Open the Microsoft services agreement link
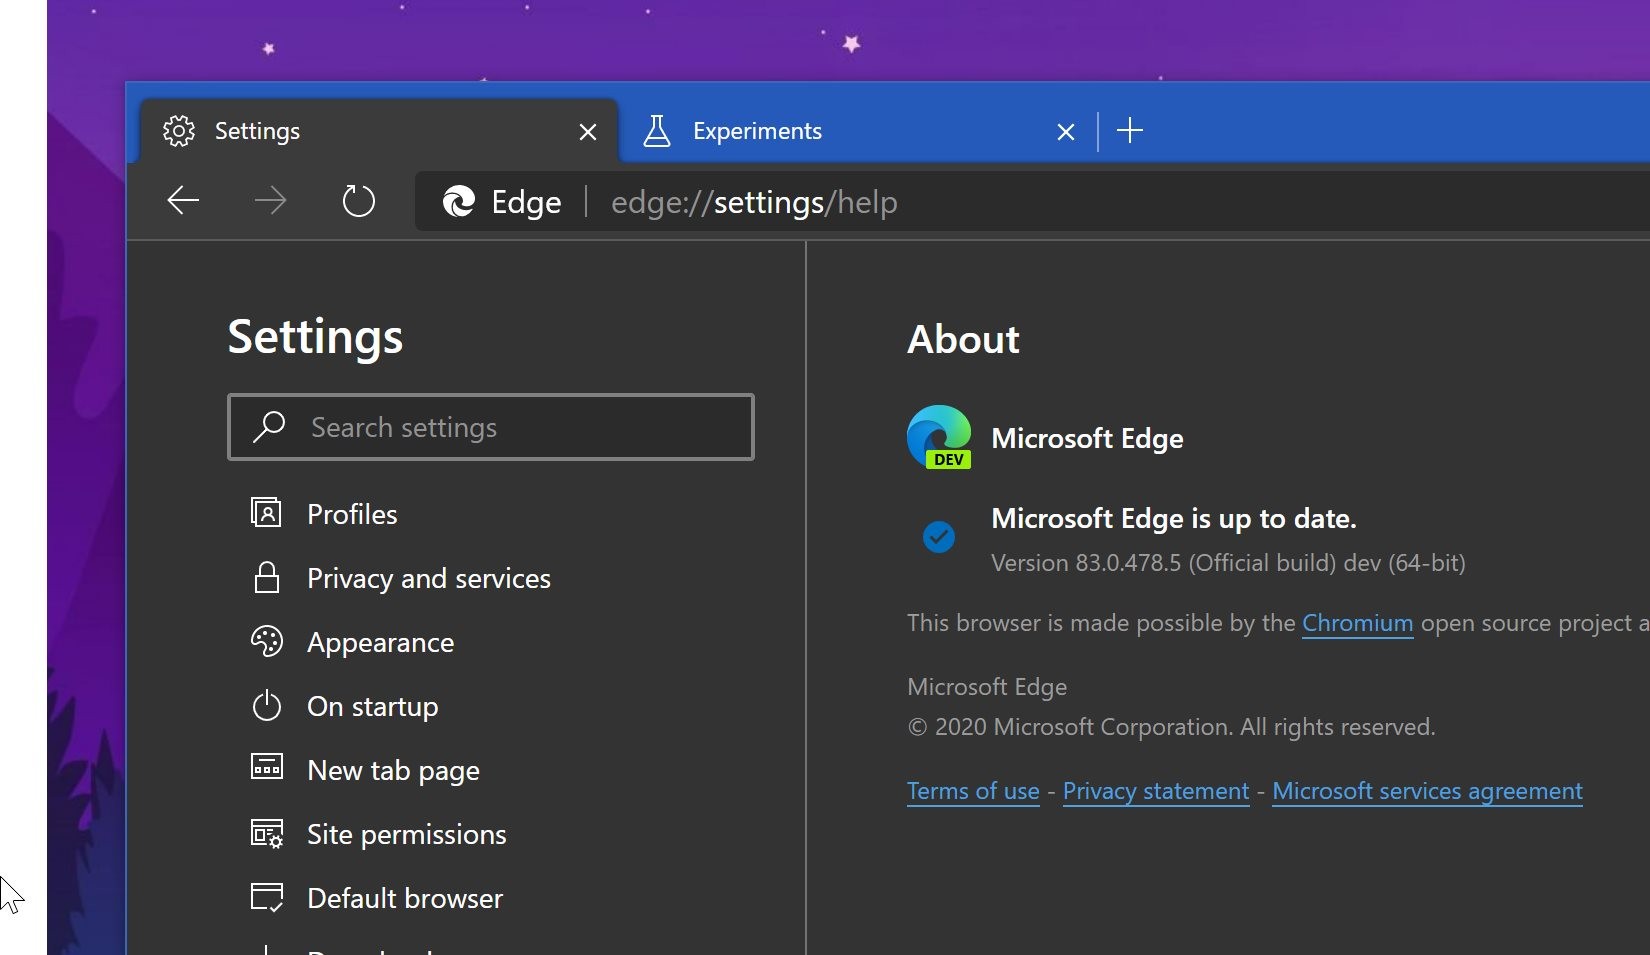This screenshot has height=955, width=1650. pyautogui.click(x=1427, y=791)
